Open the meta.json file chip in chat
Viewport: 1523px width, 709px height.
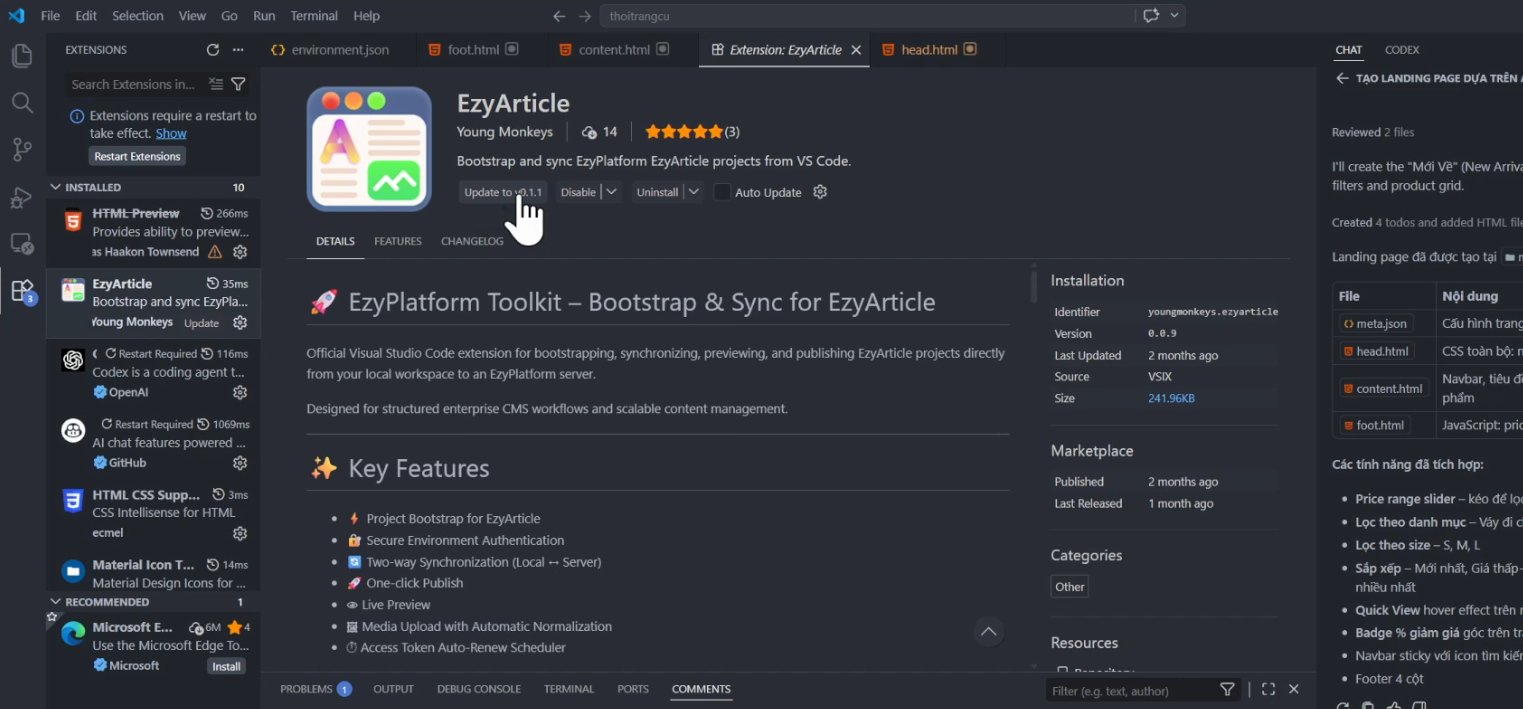coord(1375,323)
